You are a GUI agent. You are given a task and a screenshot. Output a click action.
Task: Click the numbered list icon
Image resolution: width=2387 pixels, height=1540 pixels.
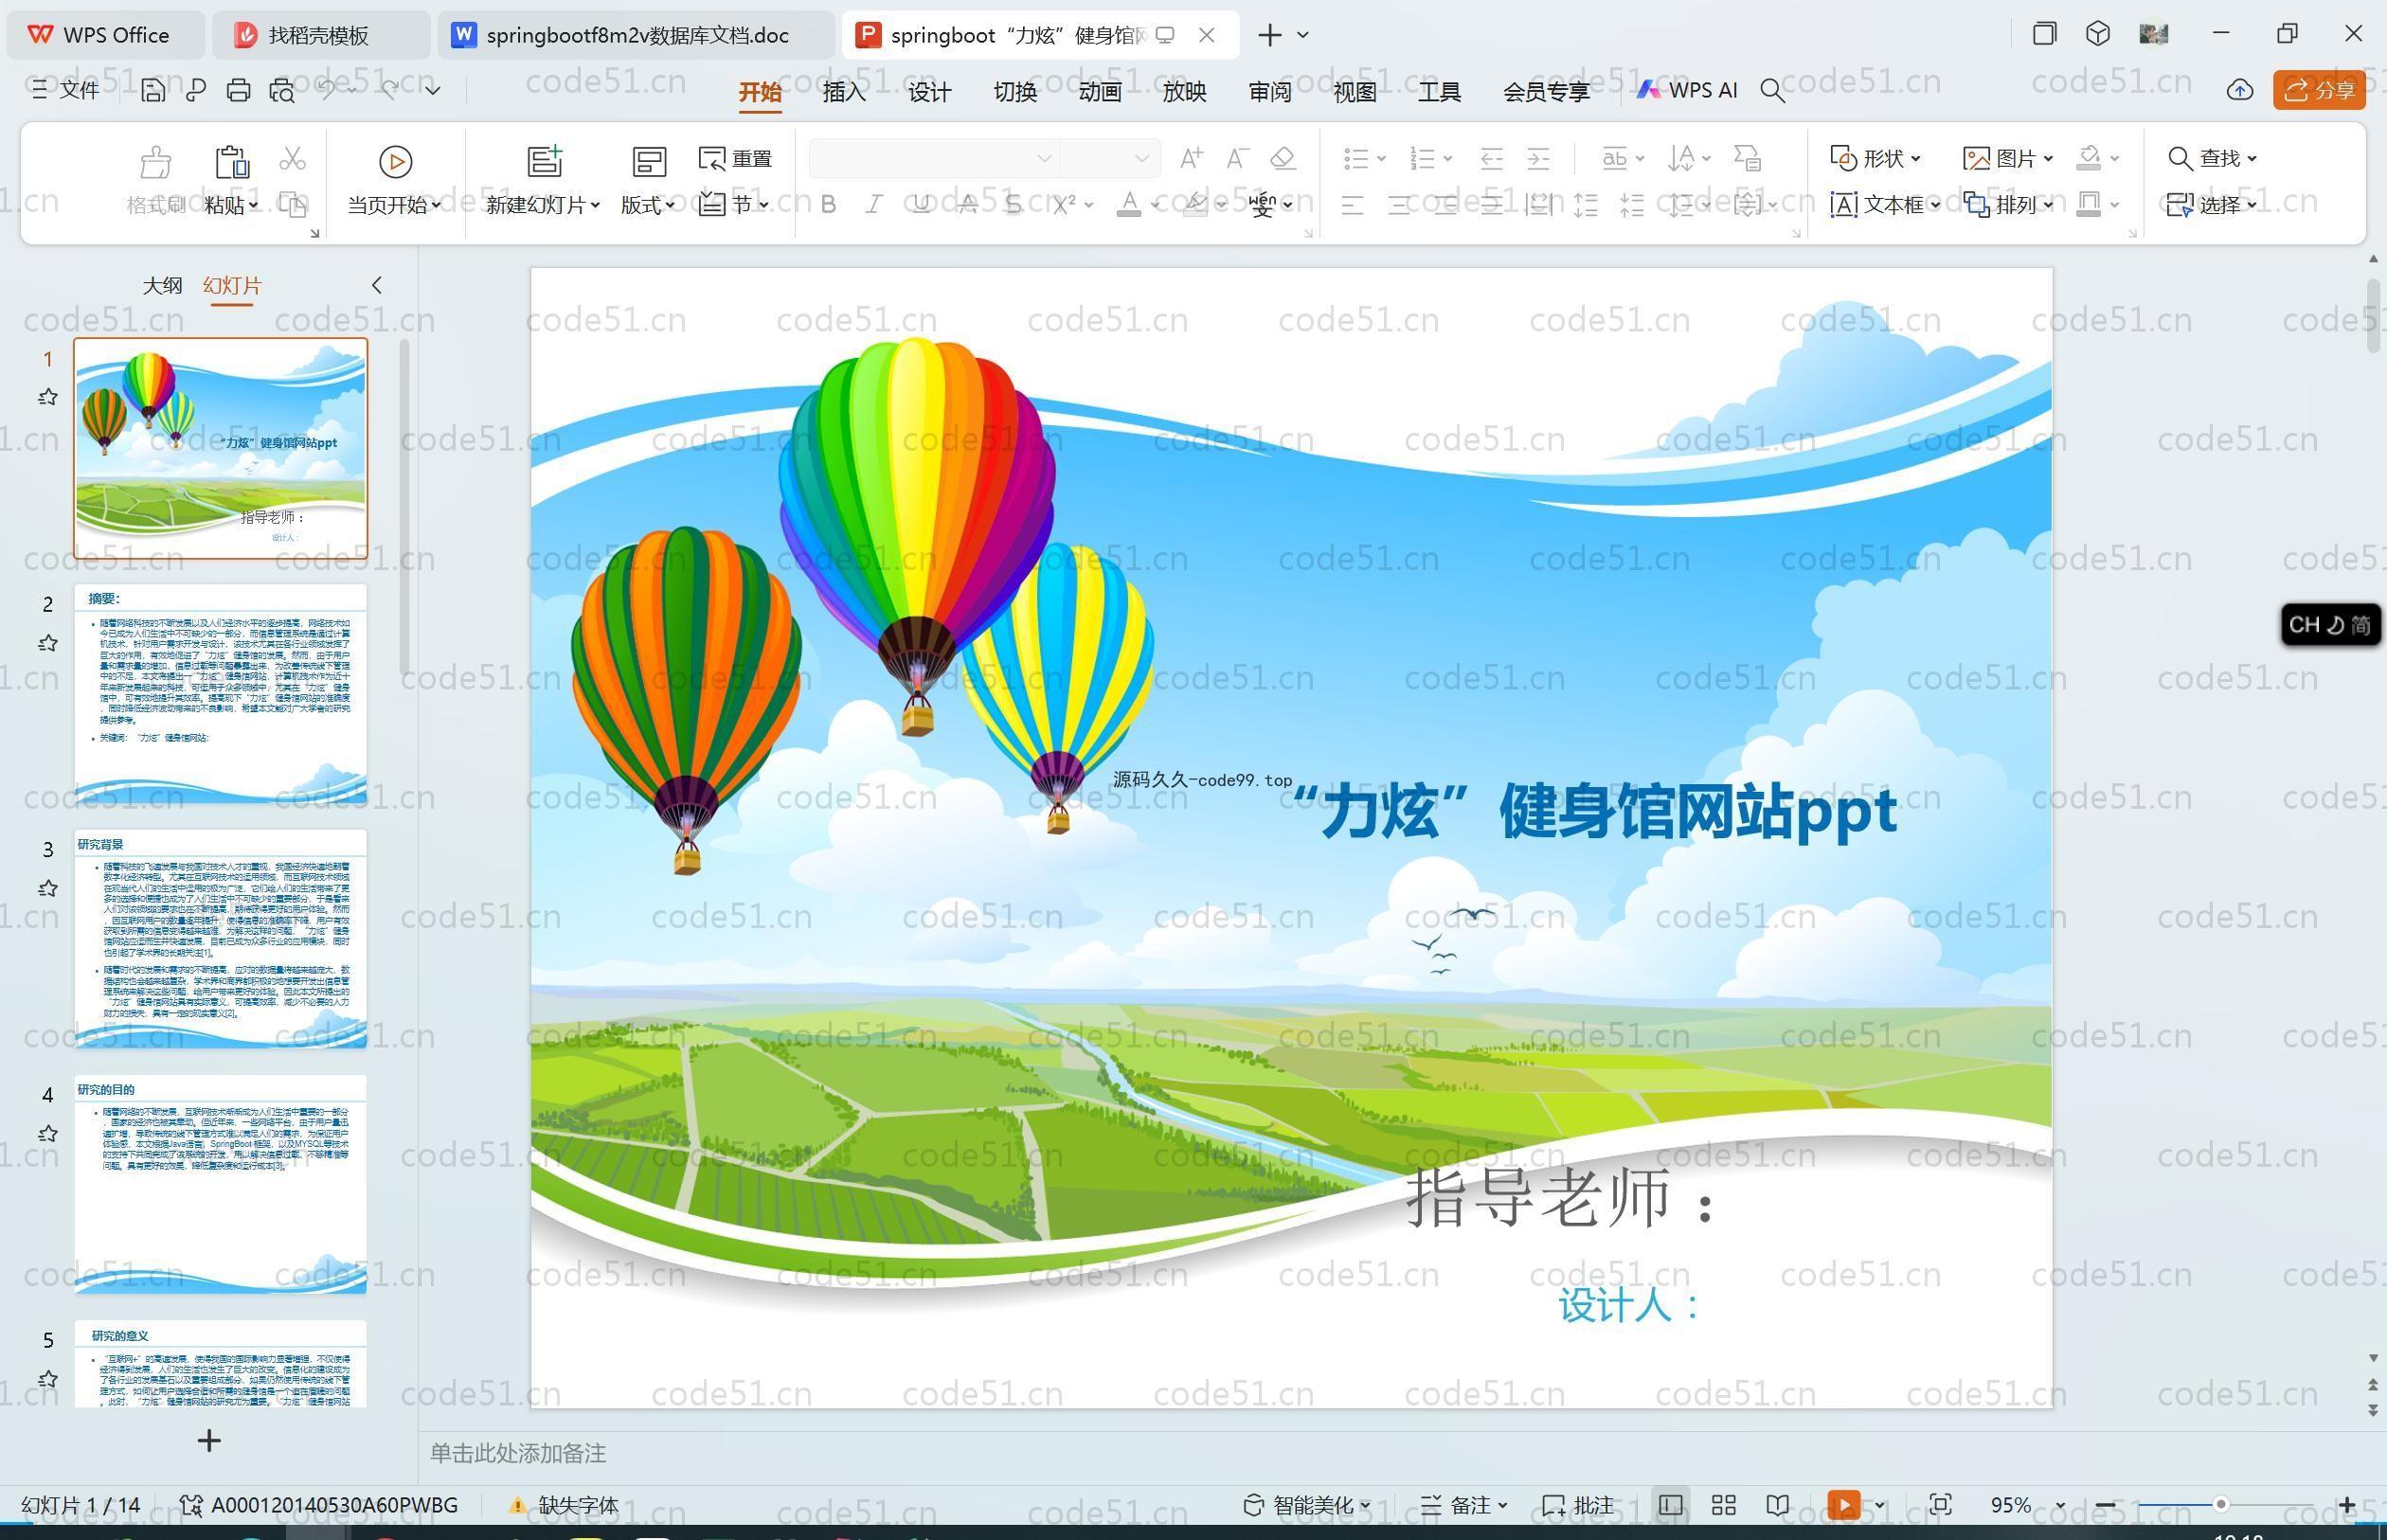point(1422,159)
